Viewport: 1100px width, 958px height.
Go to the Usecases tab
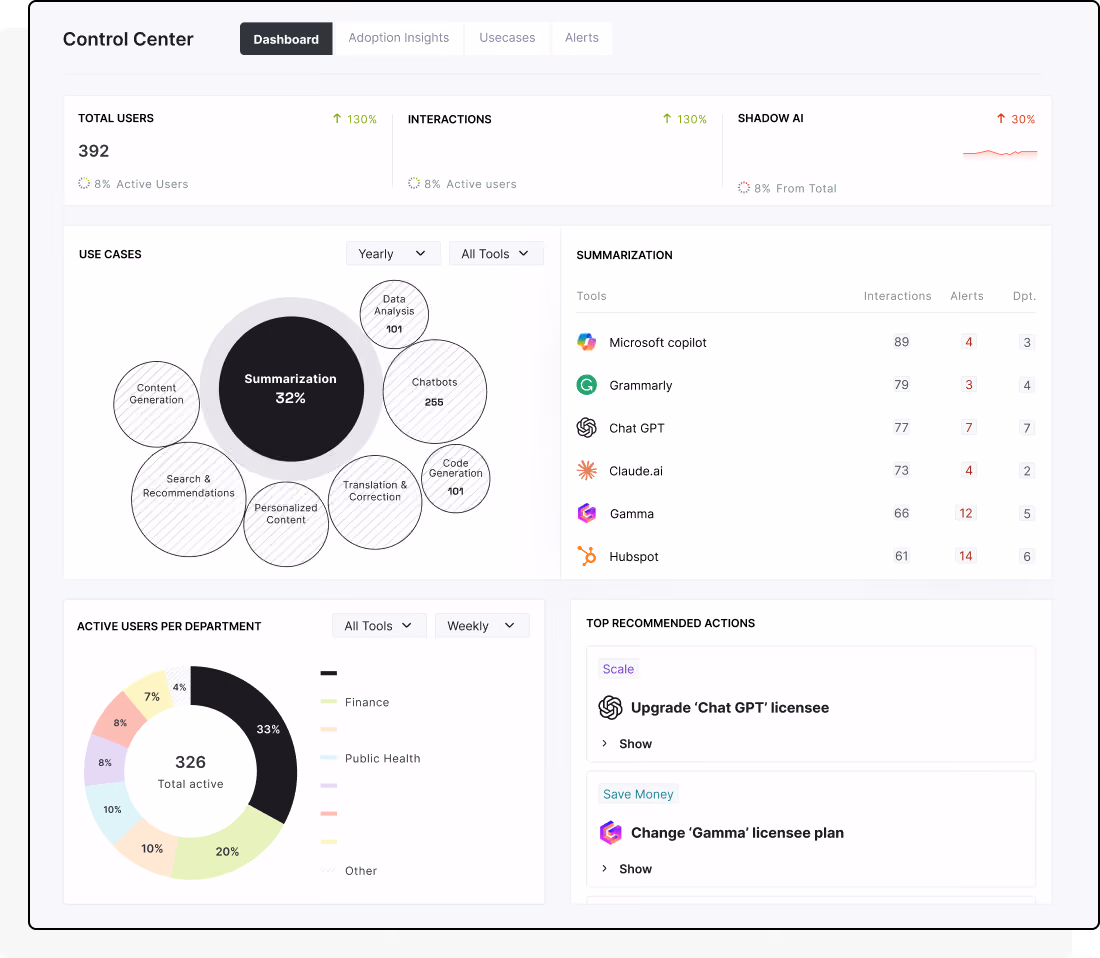[x=507, y=38]
